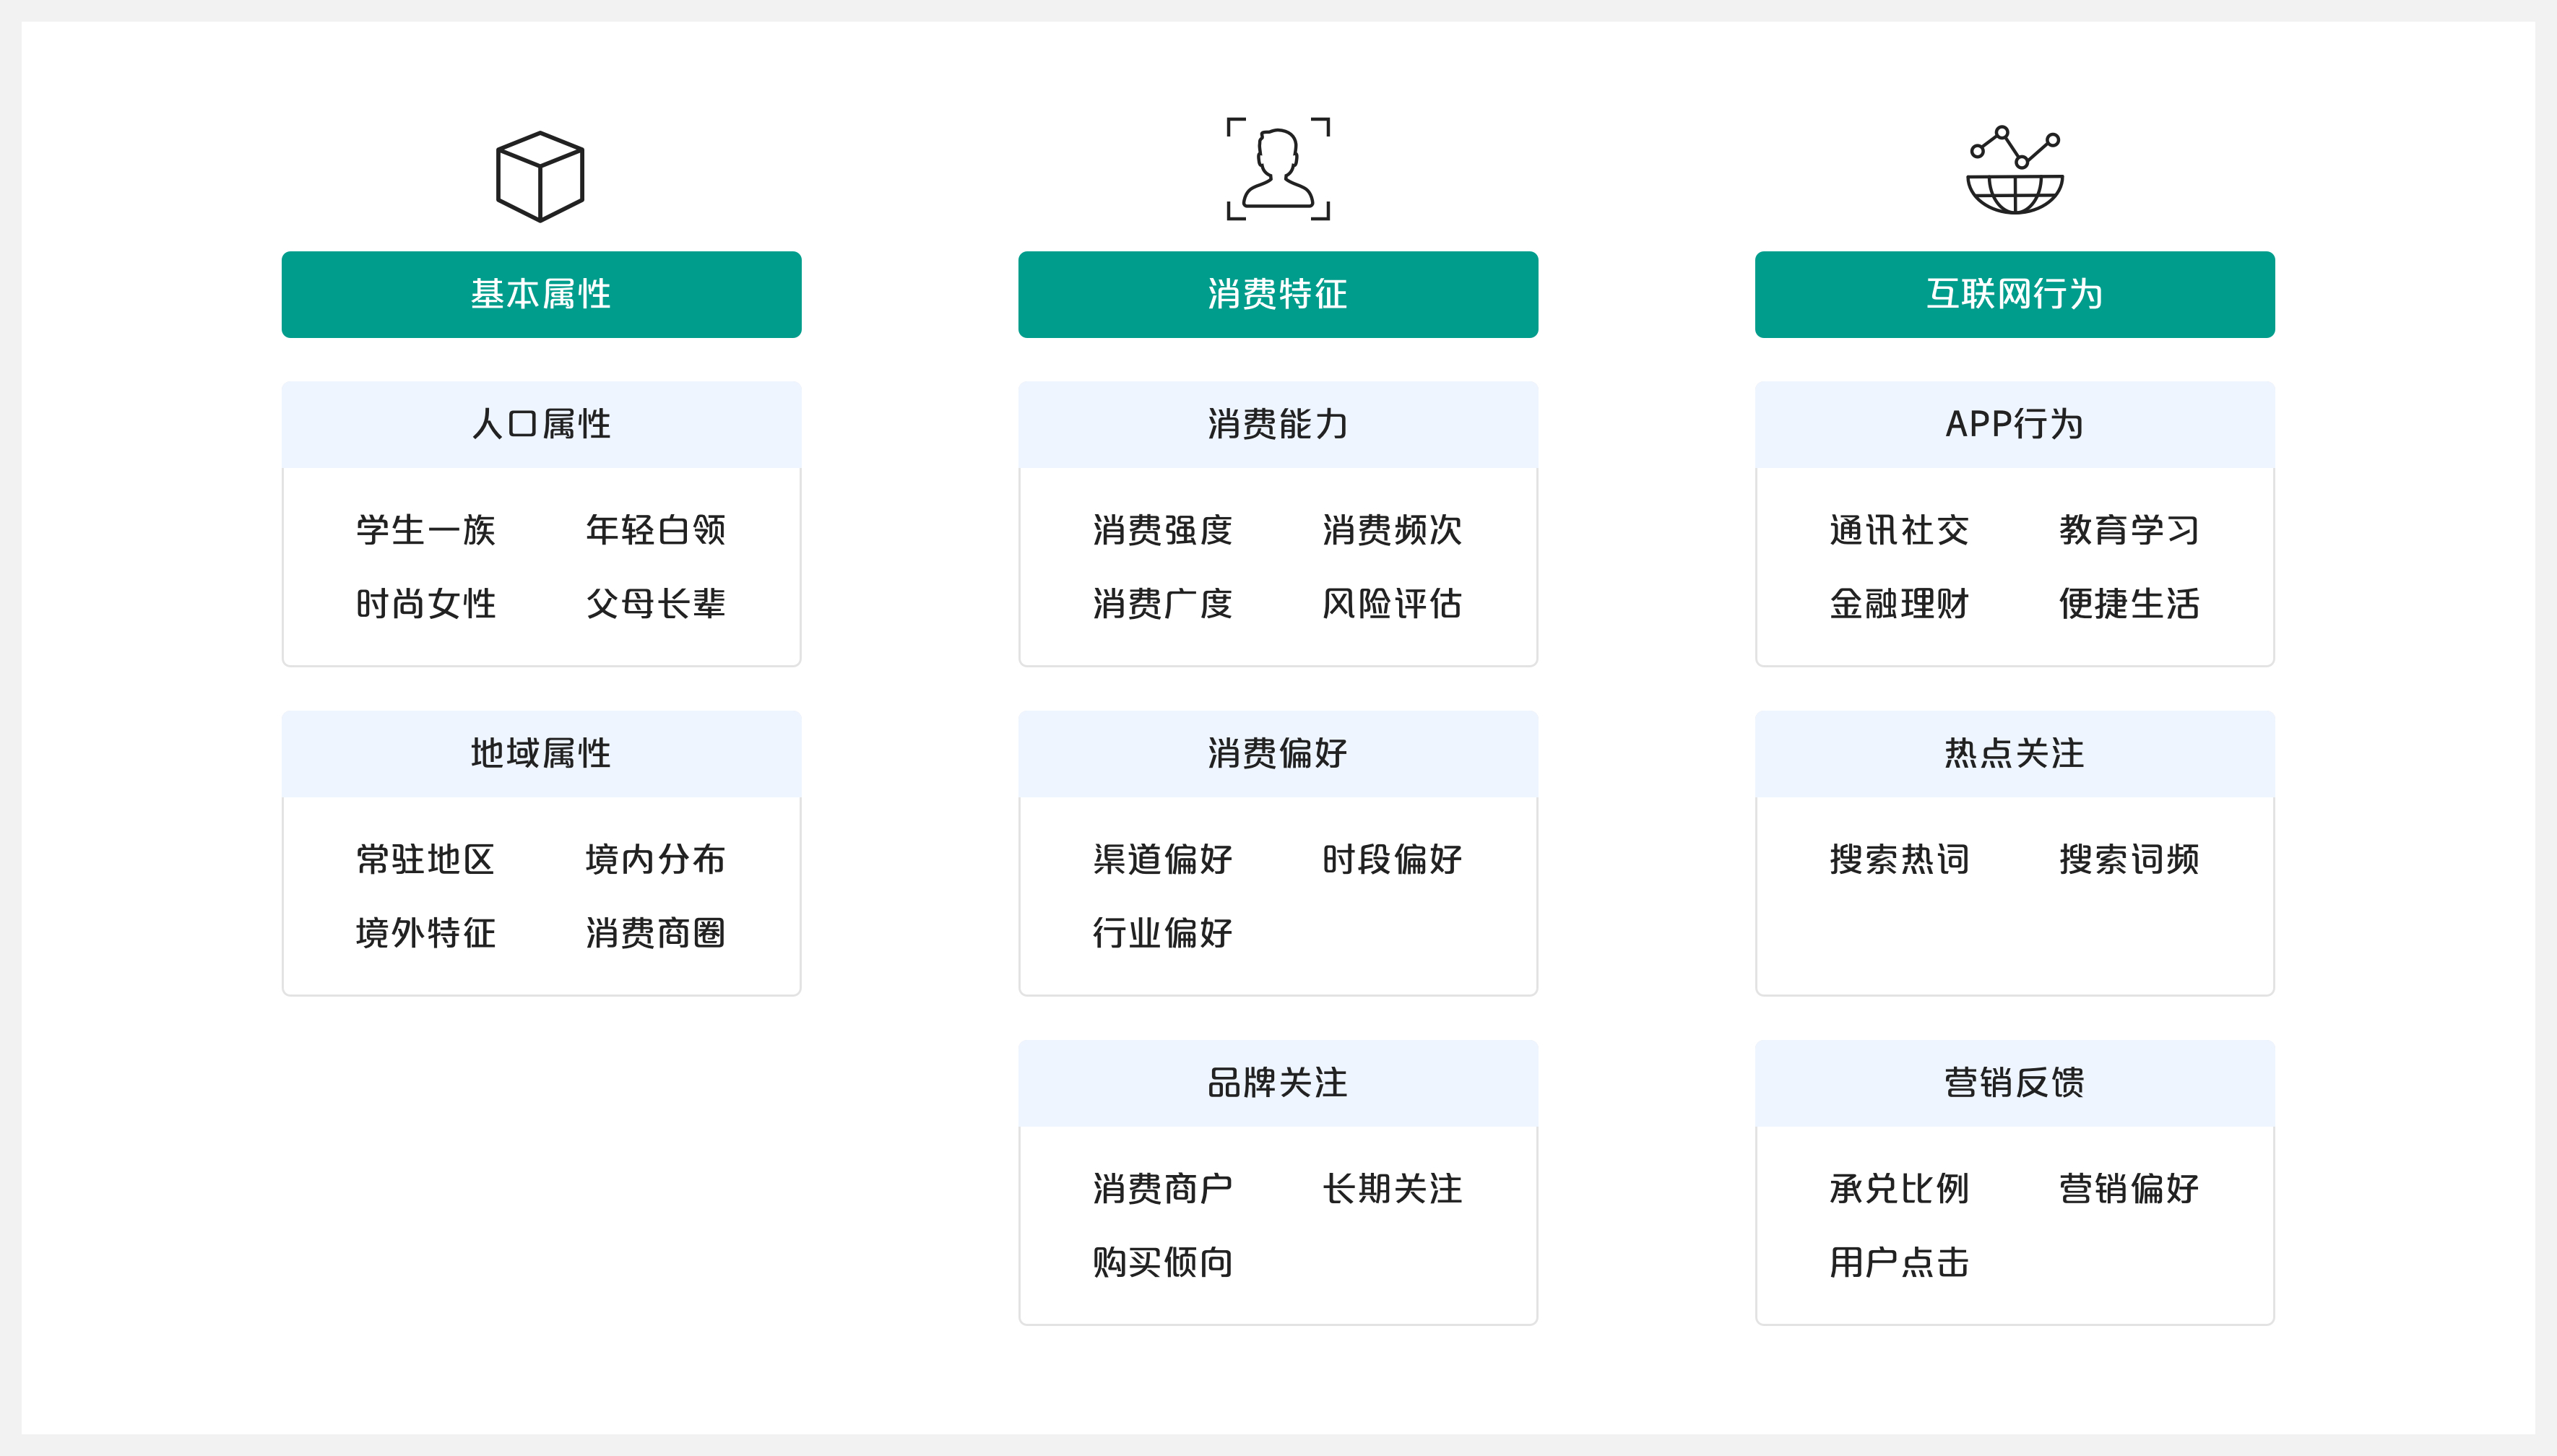
Task: Open the 消费偏好 section header
Action: click(x=1278, y=753)
